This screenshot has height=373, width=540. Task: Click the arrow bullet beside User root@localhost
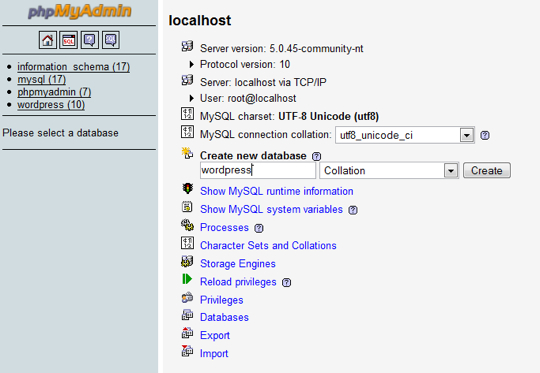click(192, 99)
